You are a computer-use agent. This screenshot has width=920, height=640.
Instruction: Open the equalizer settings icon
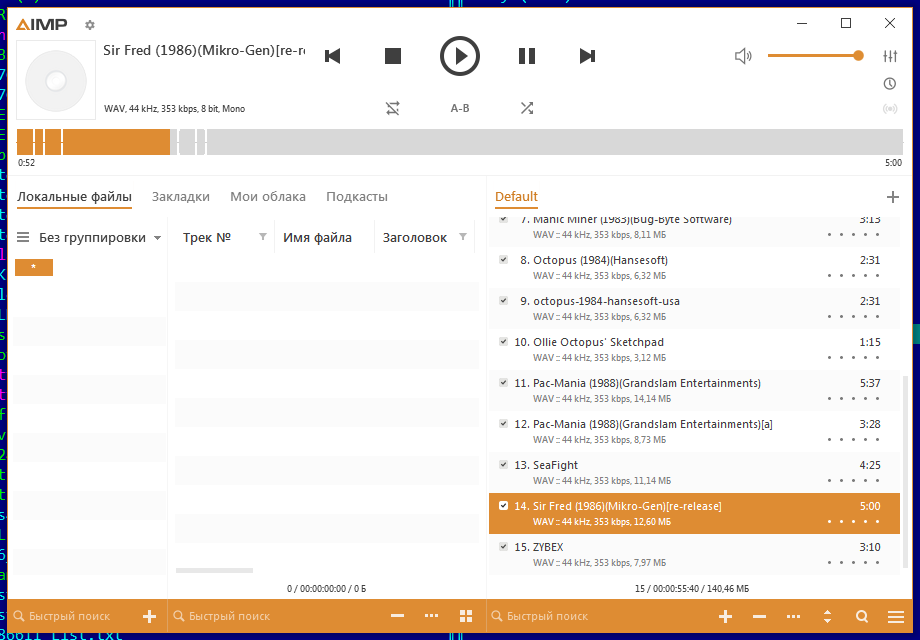click(x=890, y=56)
